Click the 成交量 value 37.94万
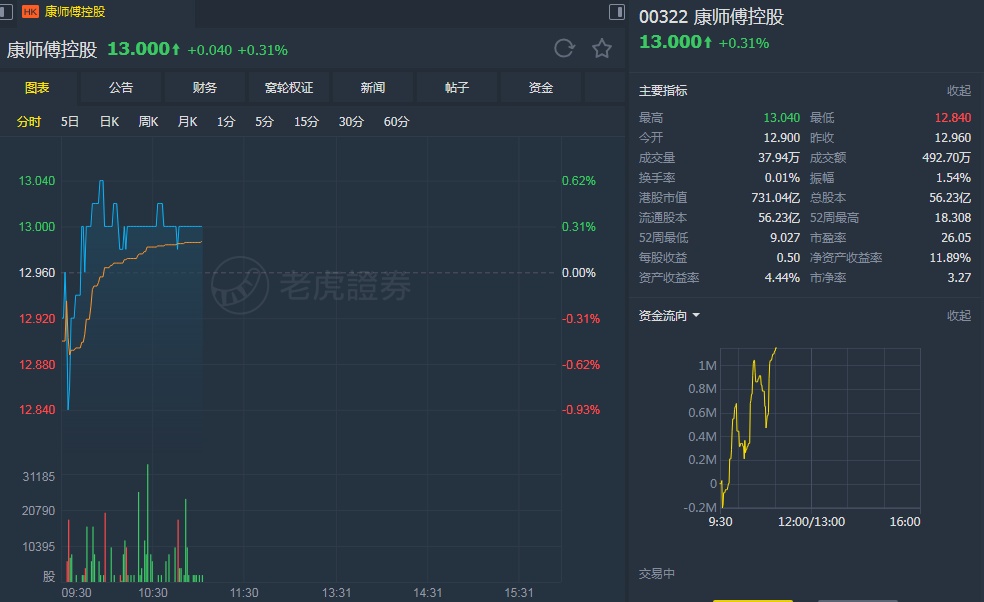 click(778, 158)
